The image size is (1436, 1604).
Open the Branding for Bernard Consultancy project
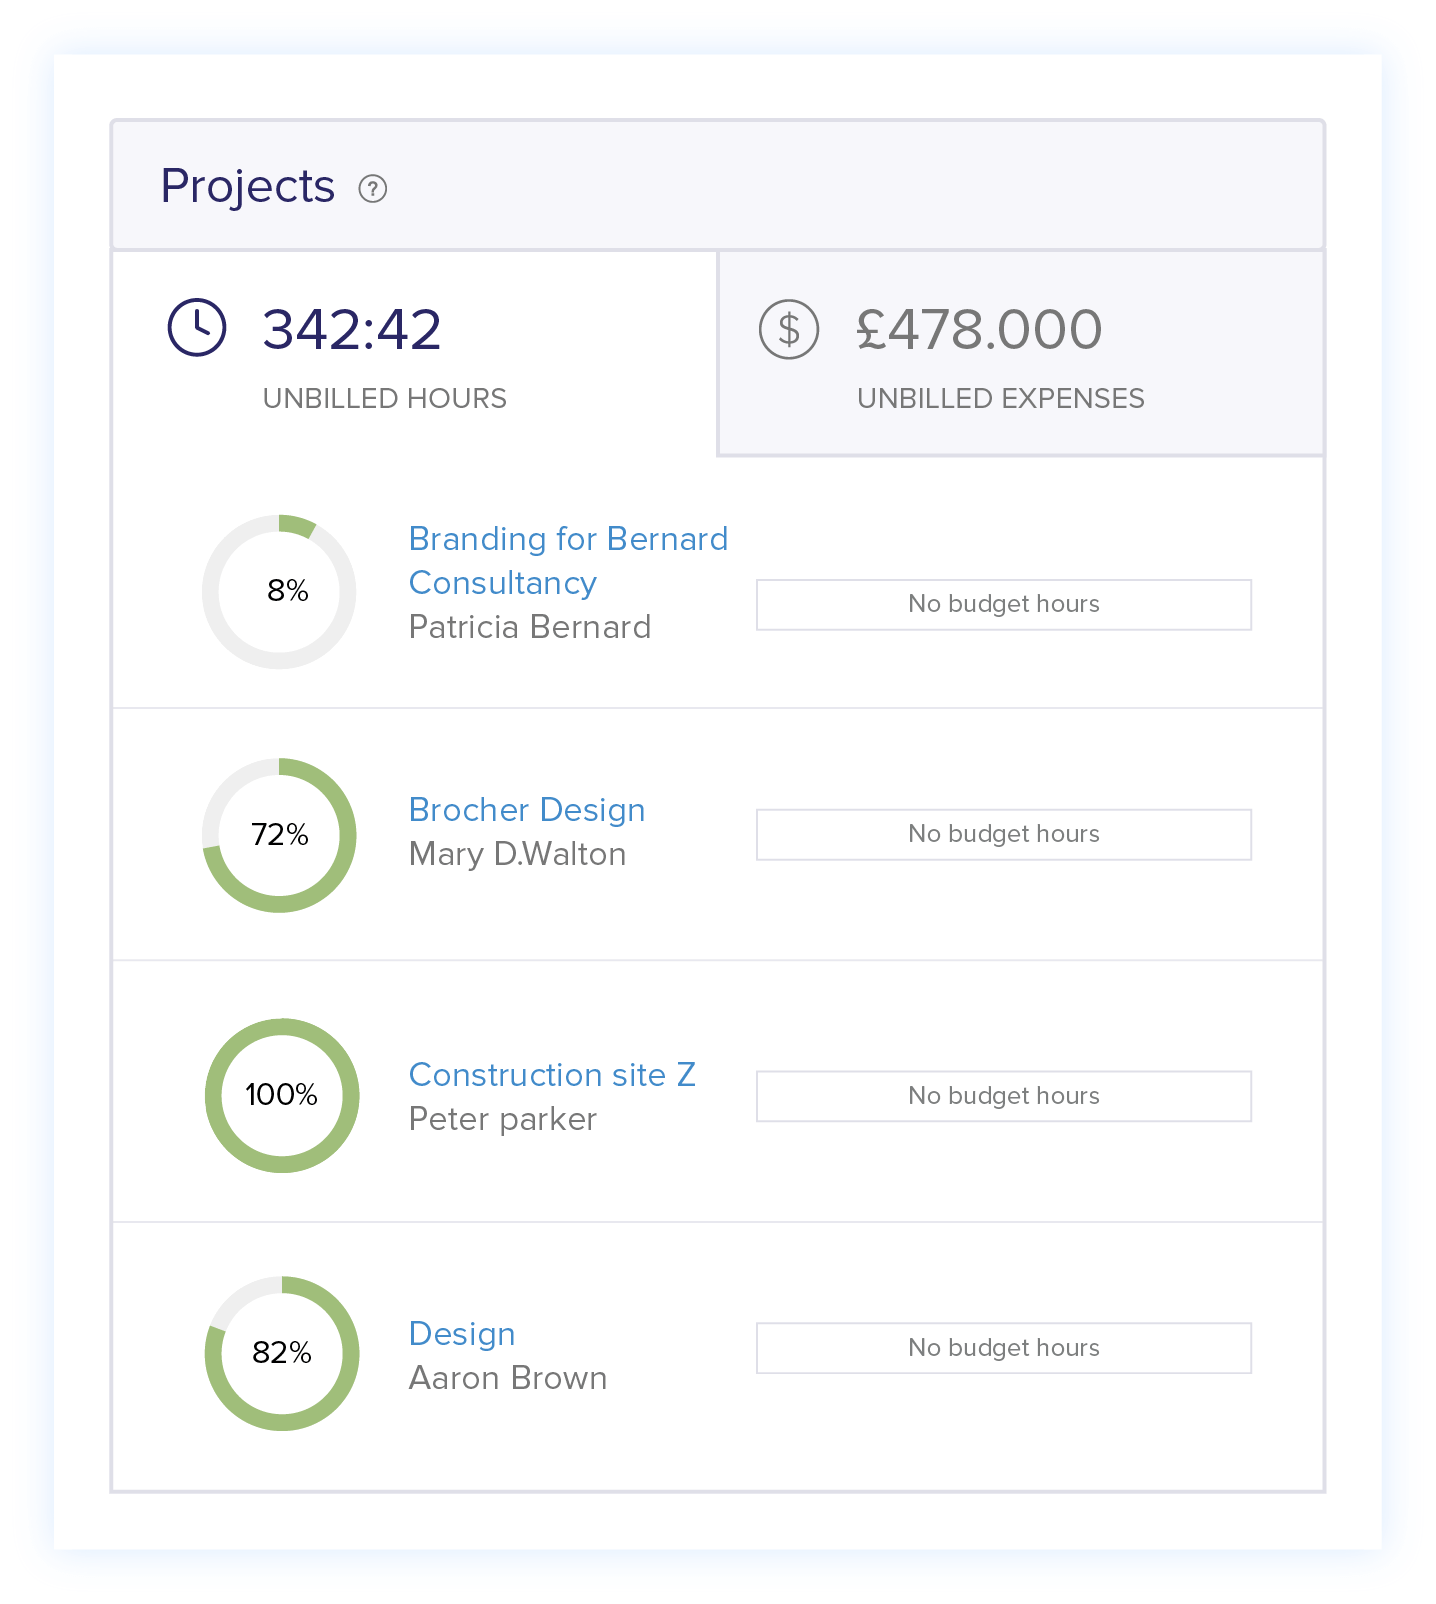569,560
